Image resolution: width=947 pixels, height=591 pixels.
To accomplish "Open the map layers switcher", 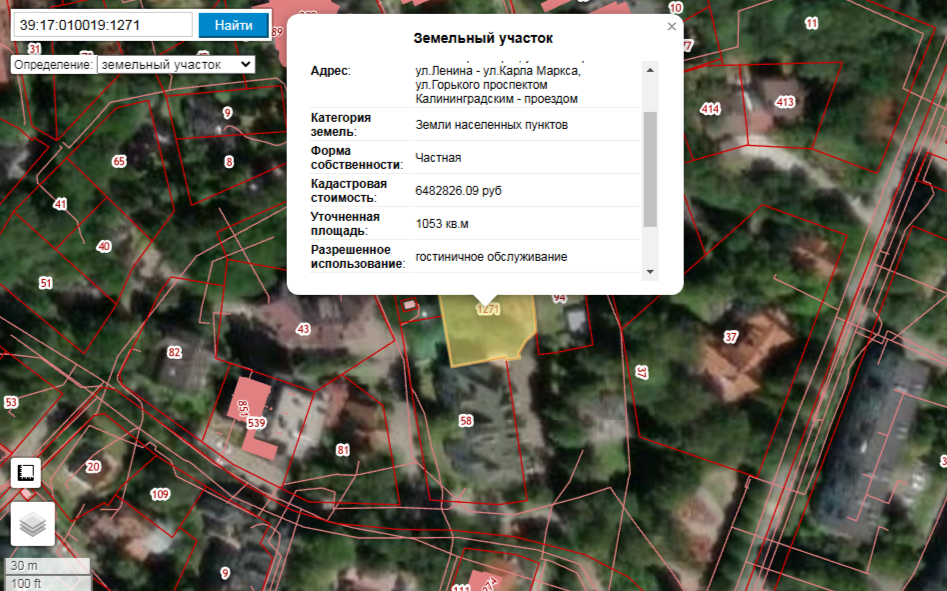I will coord(33,525).
